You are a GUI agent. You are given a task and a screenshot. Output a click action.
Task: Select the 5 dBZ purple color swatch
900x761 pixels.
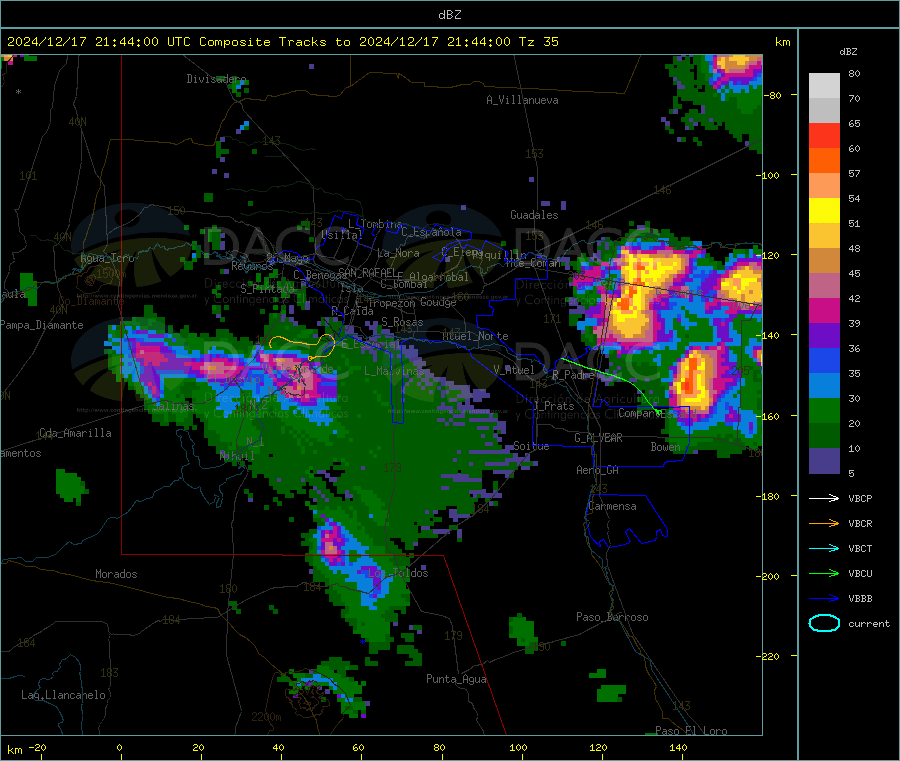[824, 461]
